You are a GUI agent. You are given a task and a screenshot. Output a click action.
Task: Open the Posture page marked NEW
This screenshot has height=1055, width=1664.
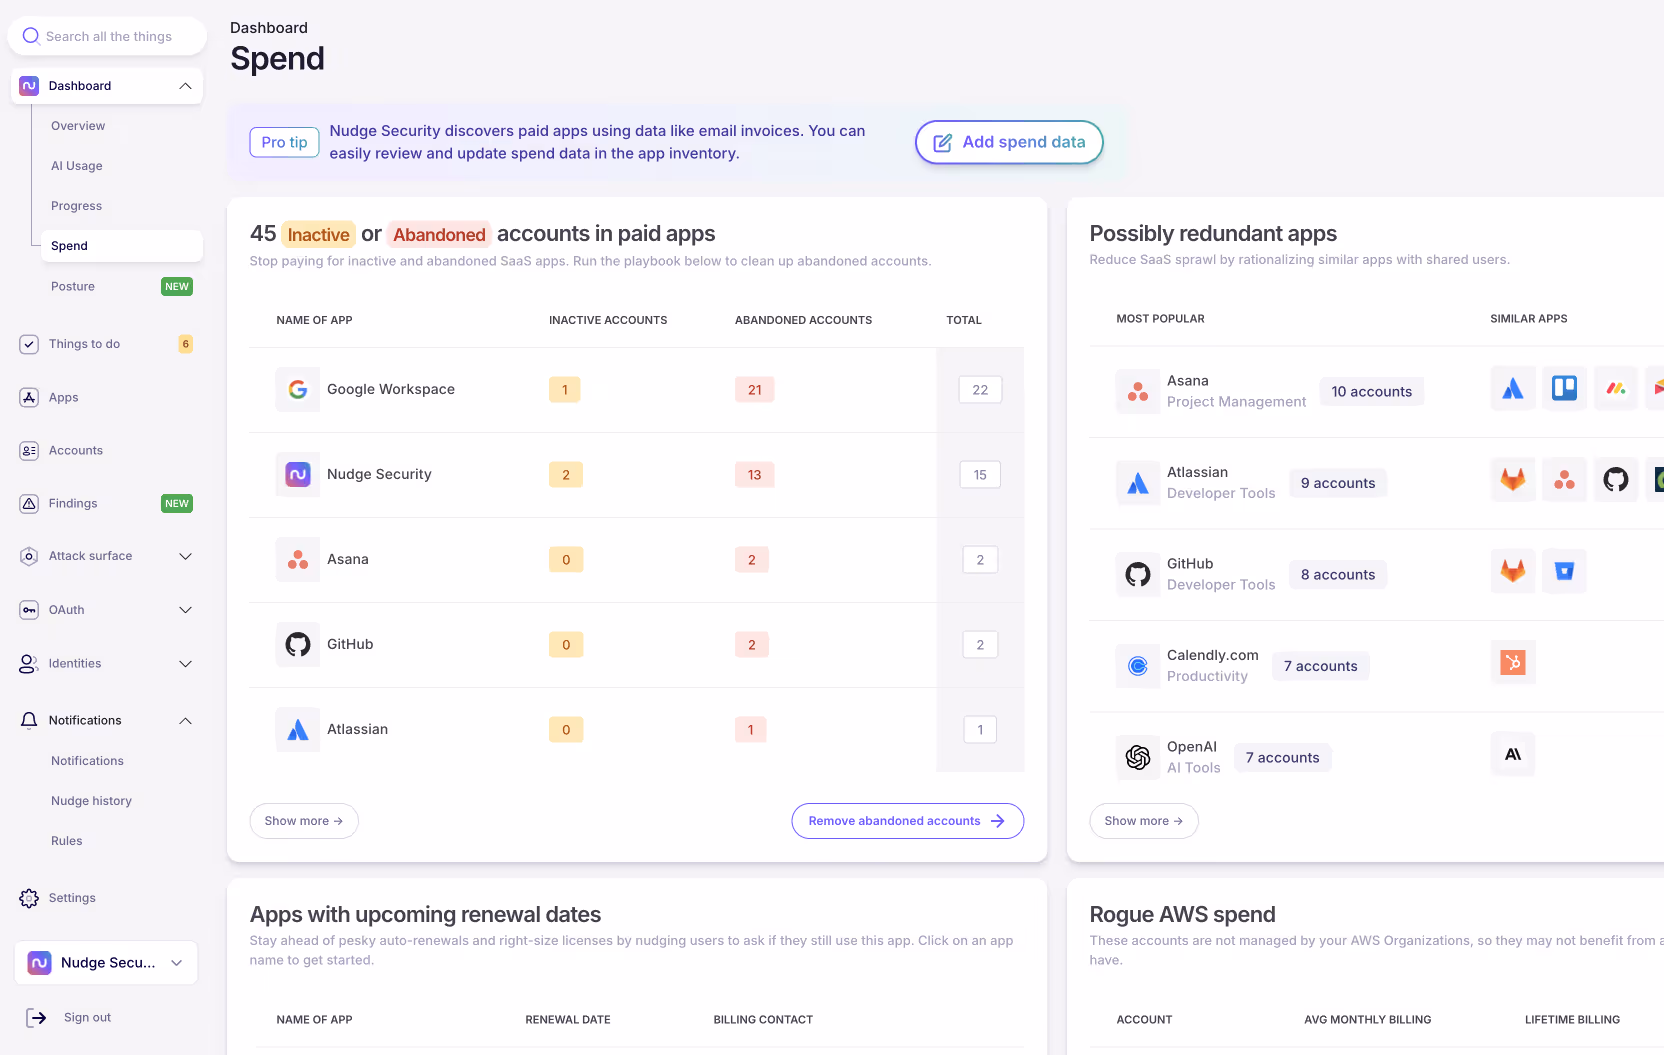coord(72,286)
